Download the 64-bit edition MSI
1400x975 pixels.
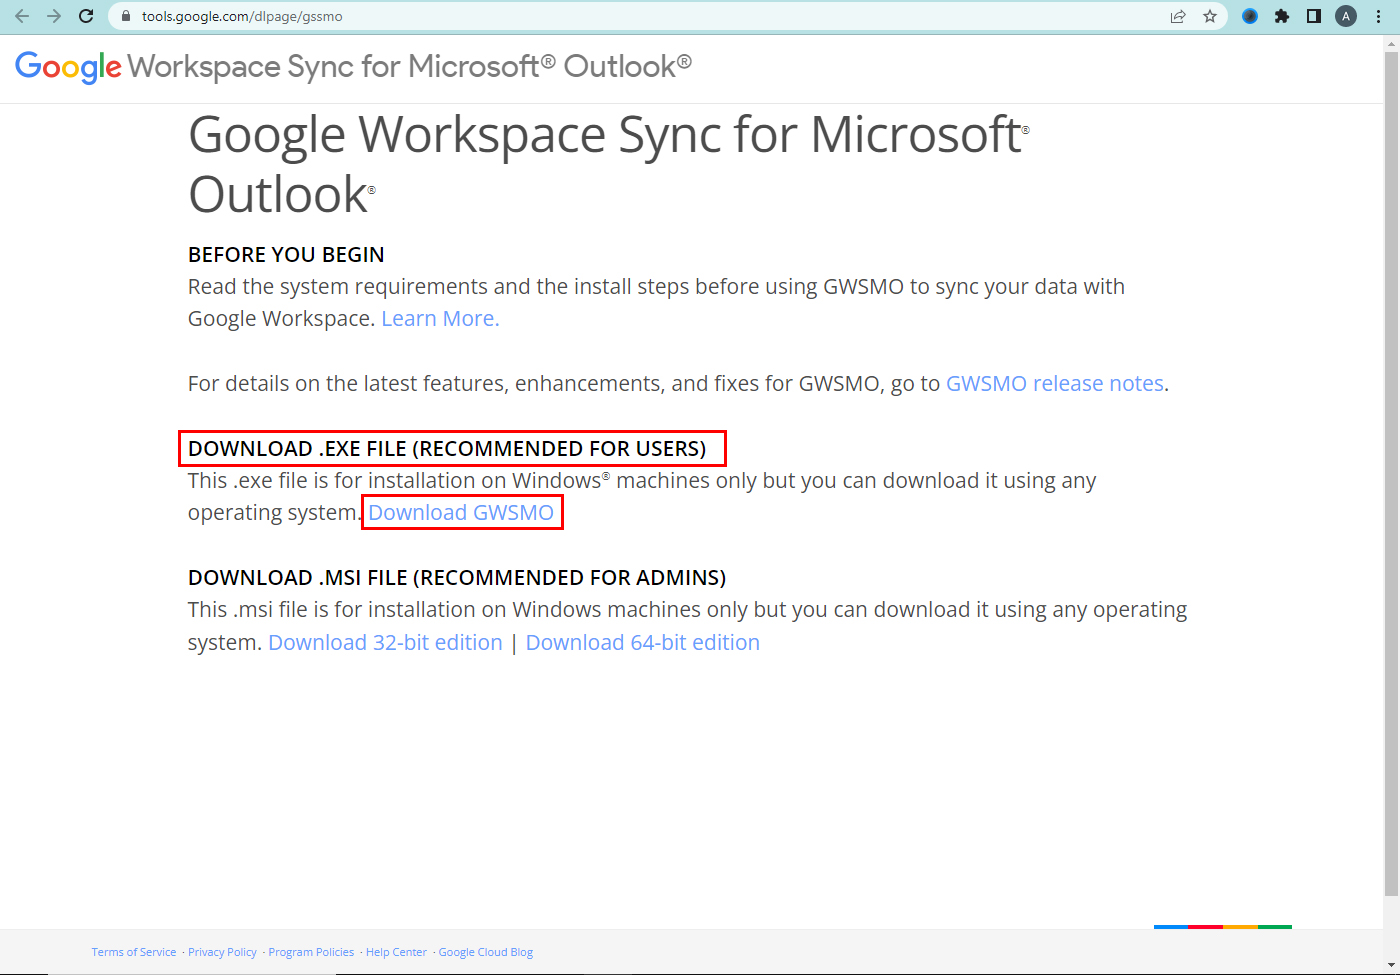(x=642, y=643)
